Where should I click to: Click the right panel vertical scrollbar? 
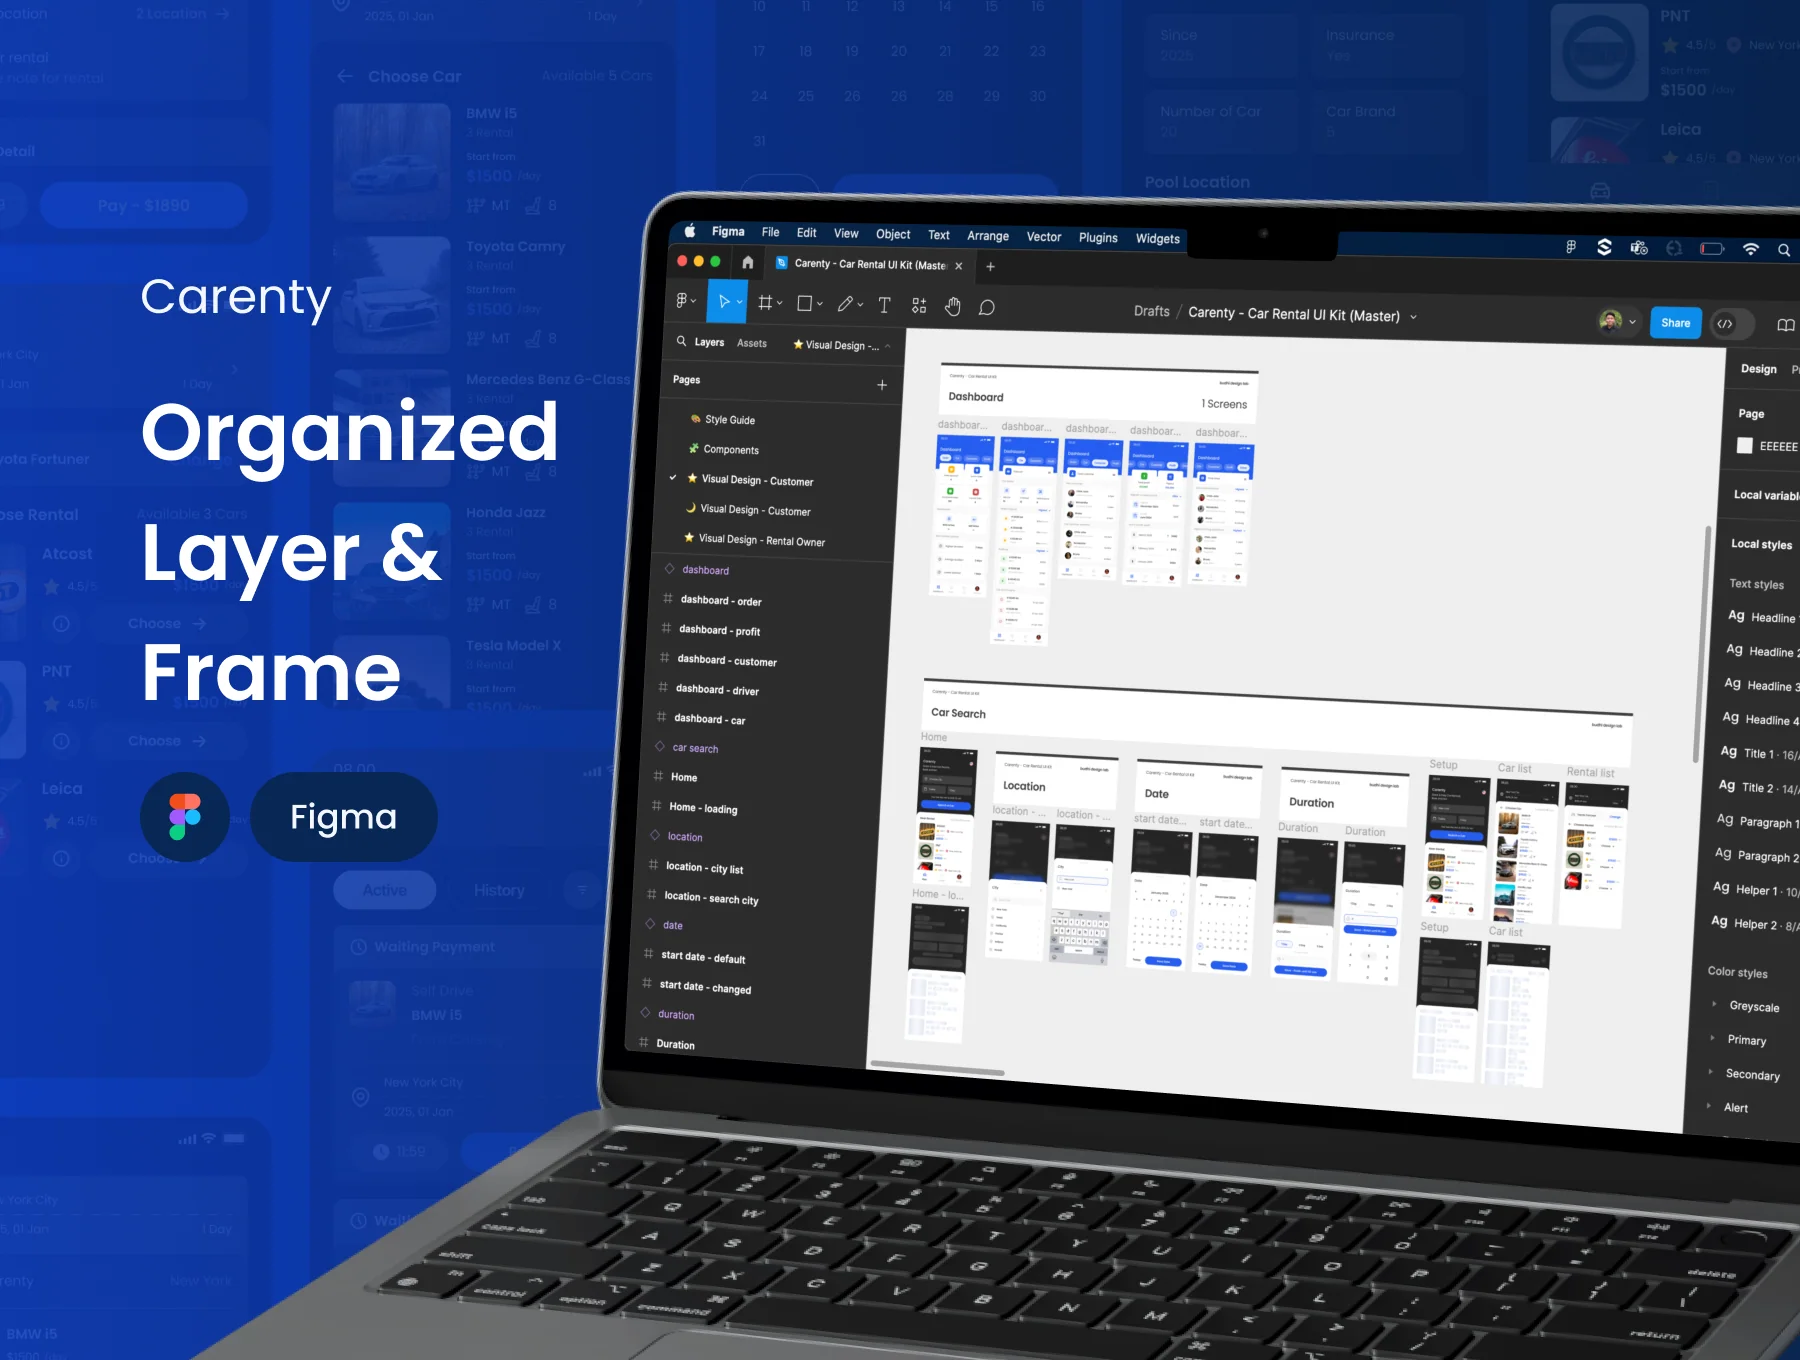click(x=1700, y=643)
